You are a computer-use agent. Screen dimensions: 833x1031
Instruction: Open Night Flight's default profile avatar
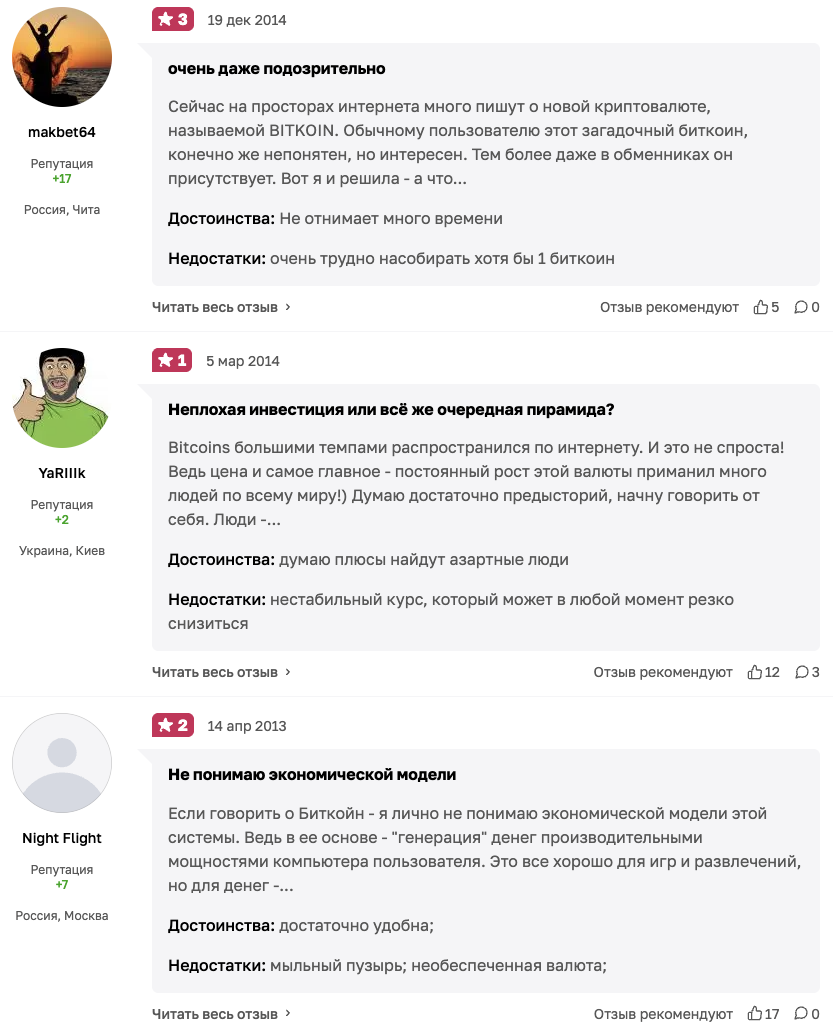click(x=62, y=763)
